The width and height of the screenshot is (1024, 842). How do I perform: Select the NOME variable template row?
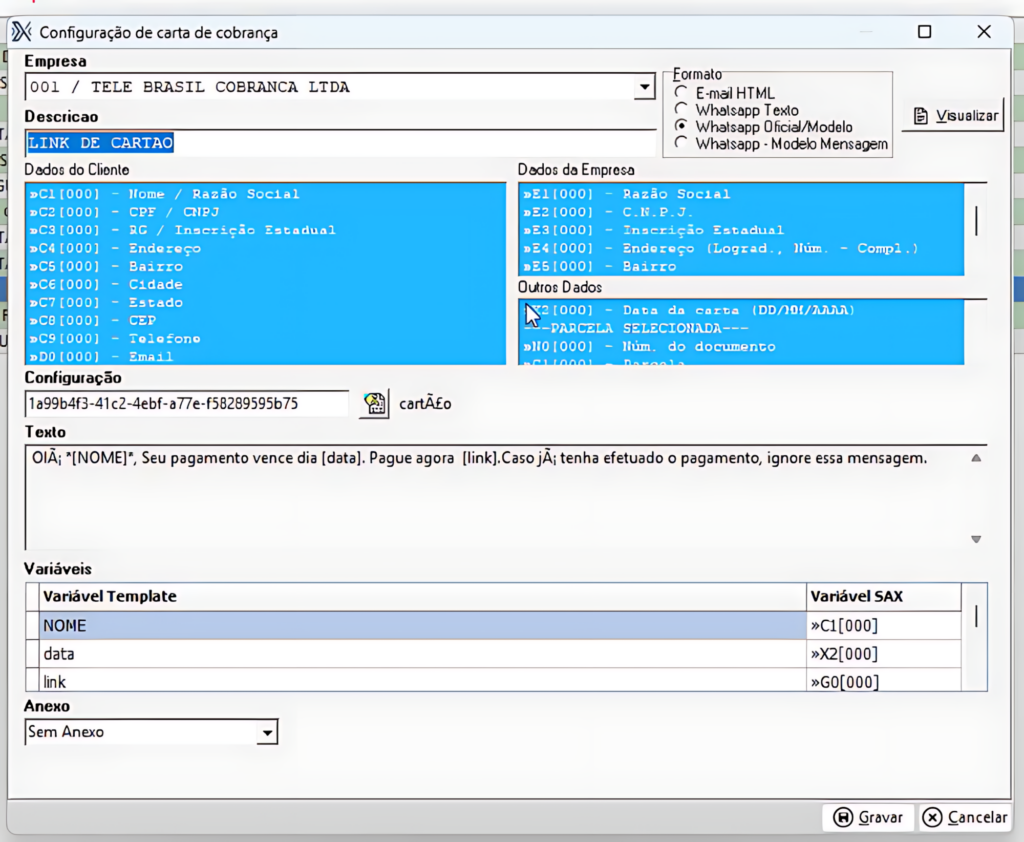[423, 626]
